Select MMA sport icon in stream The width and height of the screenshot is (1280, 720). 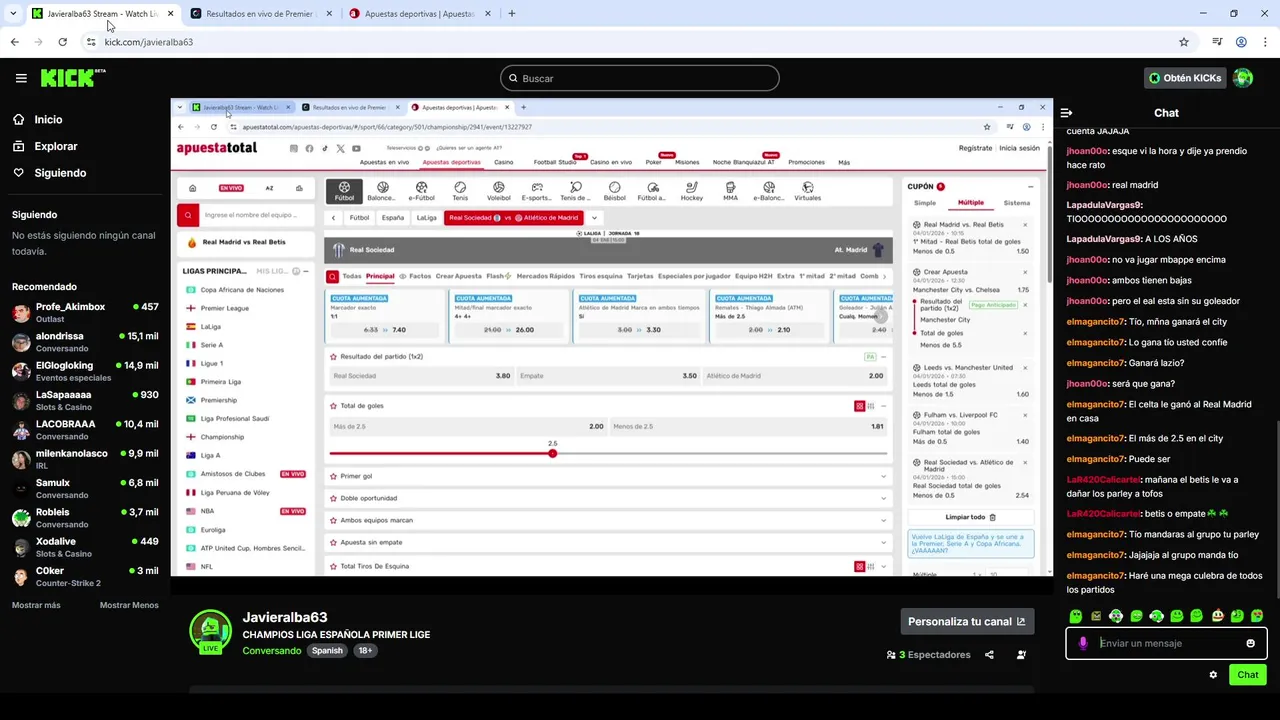point(730,191)
